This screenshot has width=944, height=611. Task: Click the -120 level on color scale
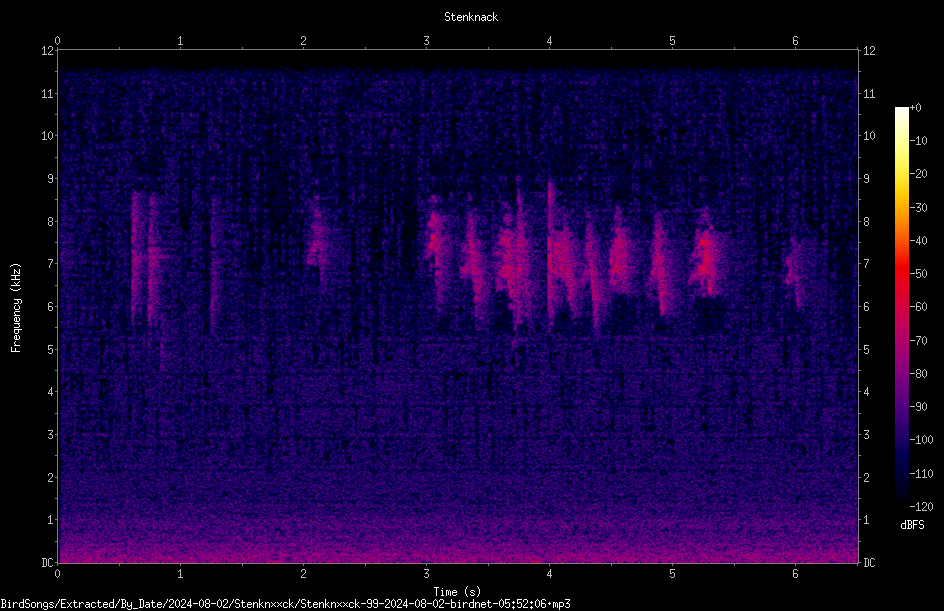[x=921, y=506]
